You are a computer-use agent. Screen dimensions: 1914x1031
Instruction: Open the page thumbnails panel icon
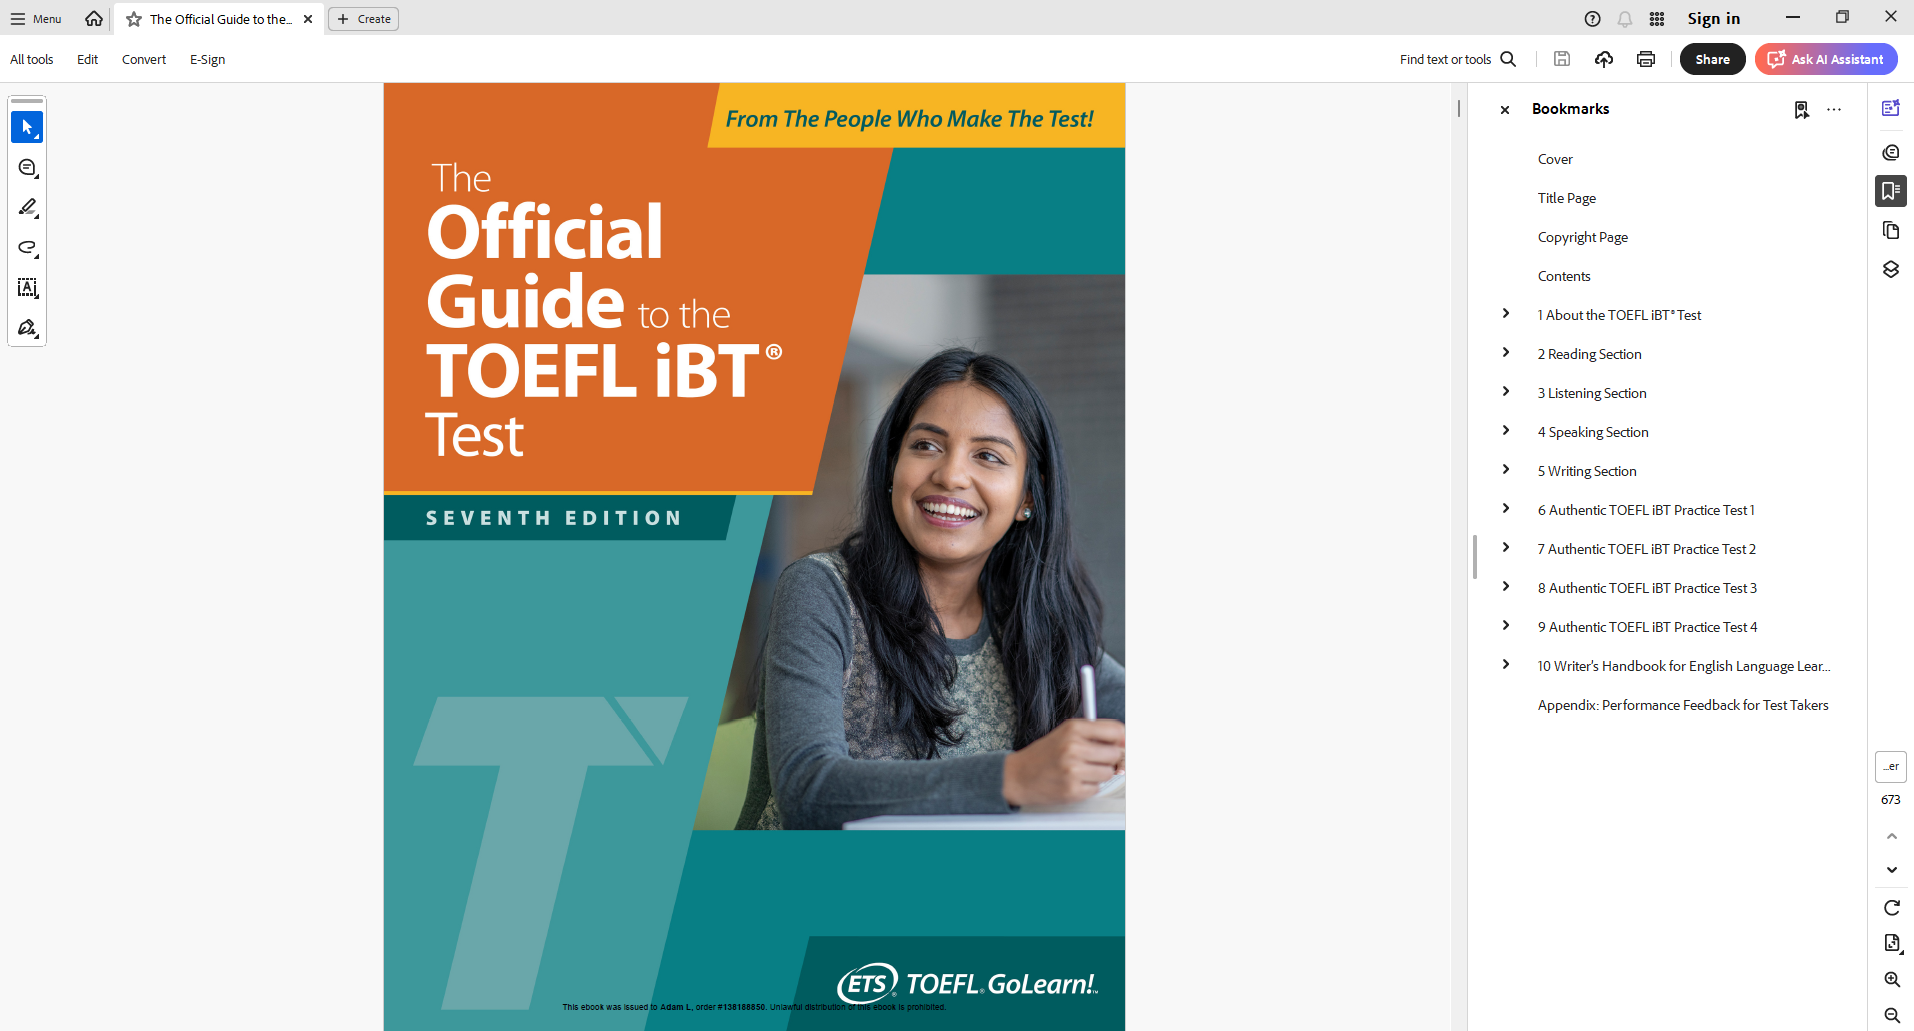click(x=1890, y=231)
